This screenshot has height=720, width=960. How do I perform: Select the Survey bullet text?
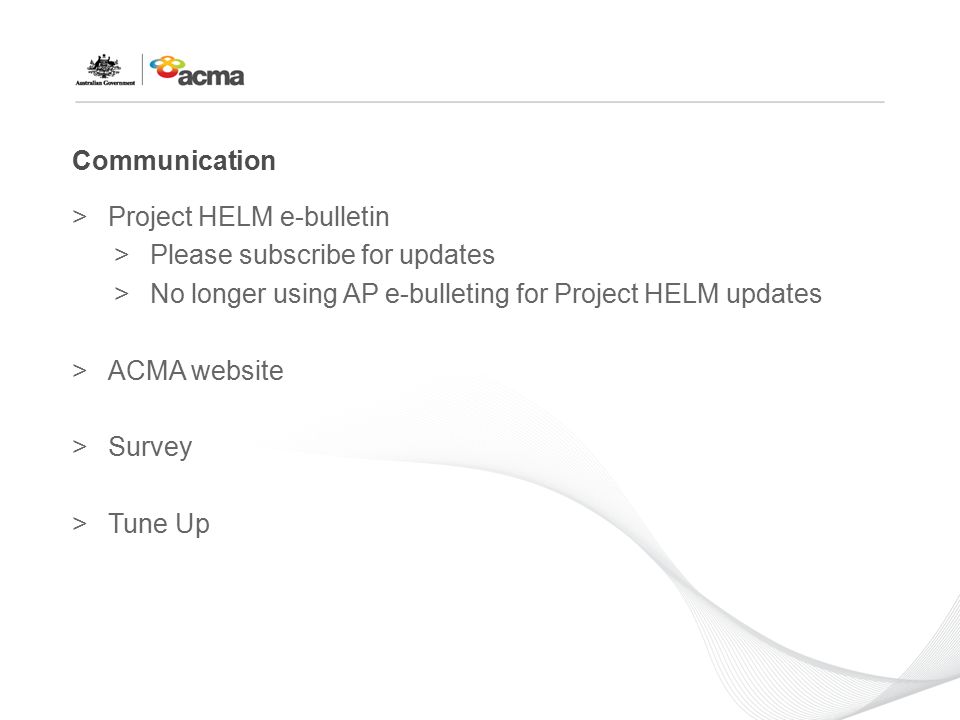(x=150, y=447)
